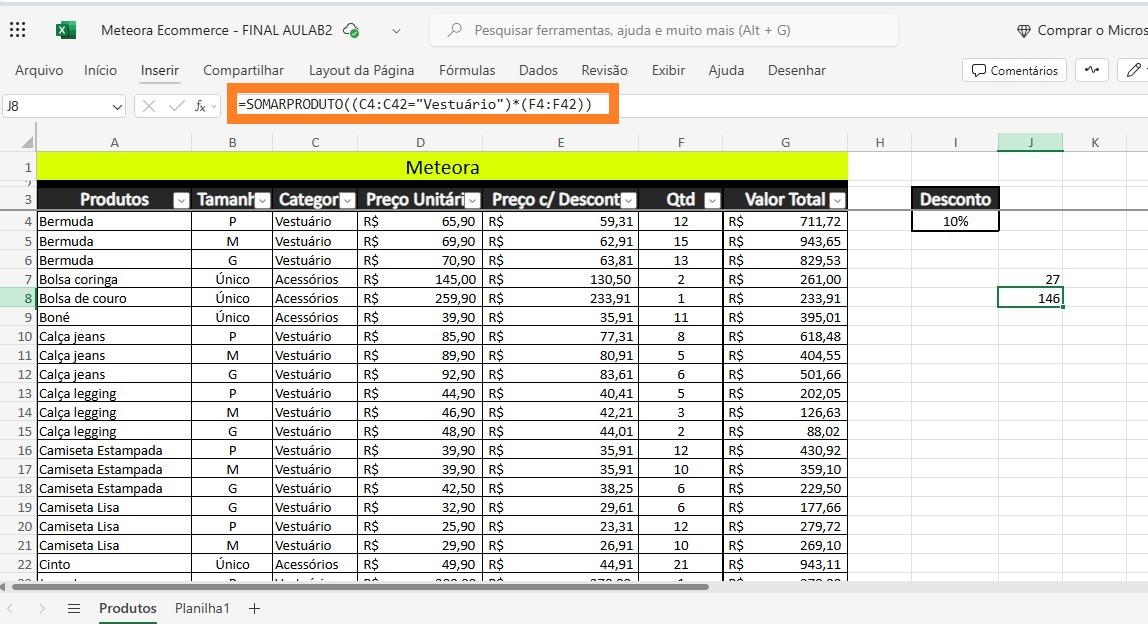Viewport: 1148px width, 624px height.
Task: Select cell J8 containing 146
Action: 1030,298
